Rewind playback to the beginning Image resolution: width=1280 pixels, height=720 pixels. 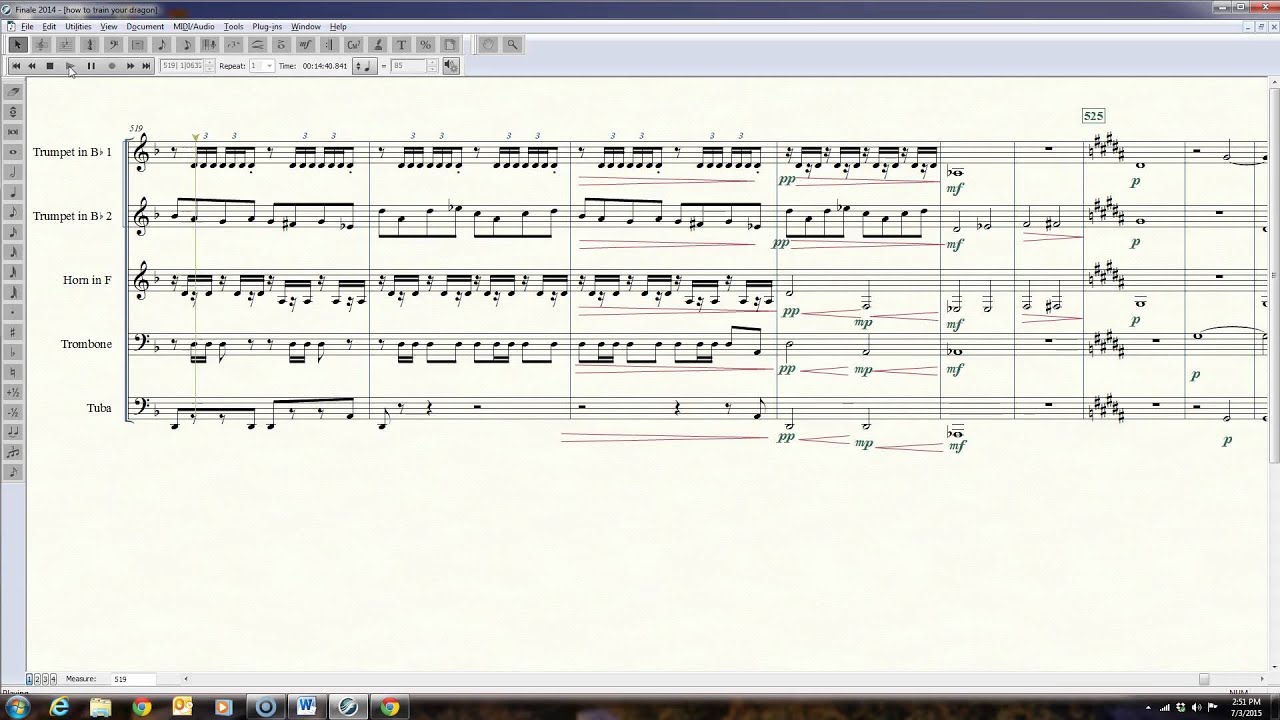coord(15,66)
